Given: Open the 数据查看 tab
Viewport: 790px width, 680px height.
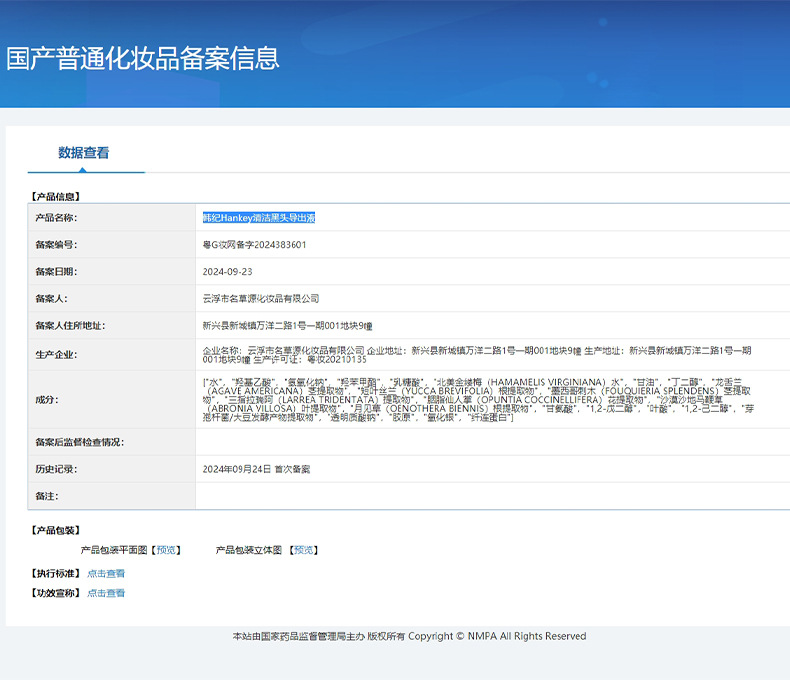Looking at the screenshot, I should 84,153.
